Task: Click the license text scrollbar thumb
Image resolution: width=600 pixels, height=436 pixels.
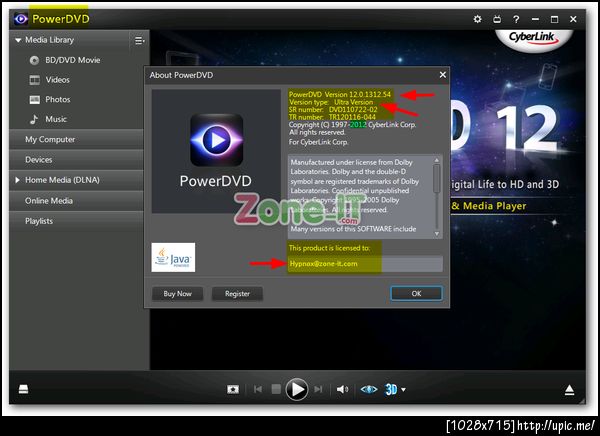Action: [x=437, y=178]
